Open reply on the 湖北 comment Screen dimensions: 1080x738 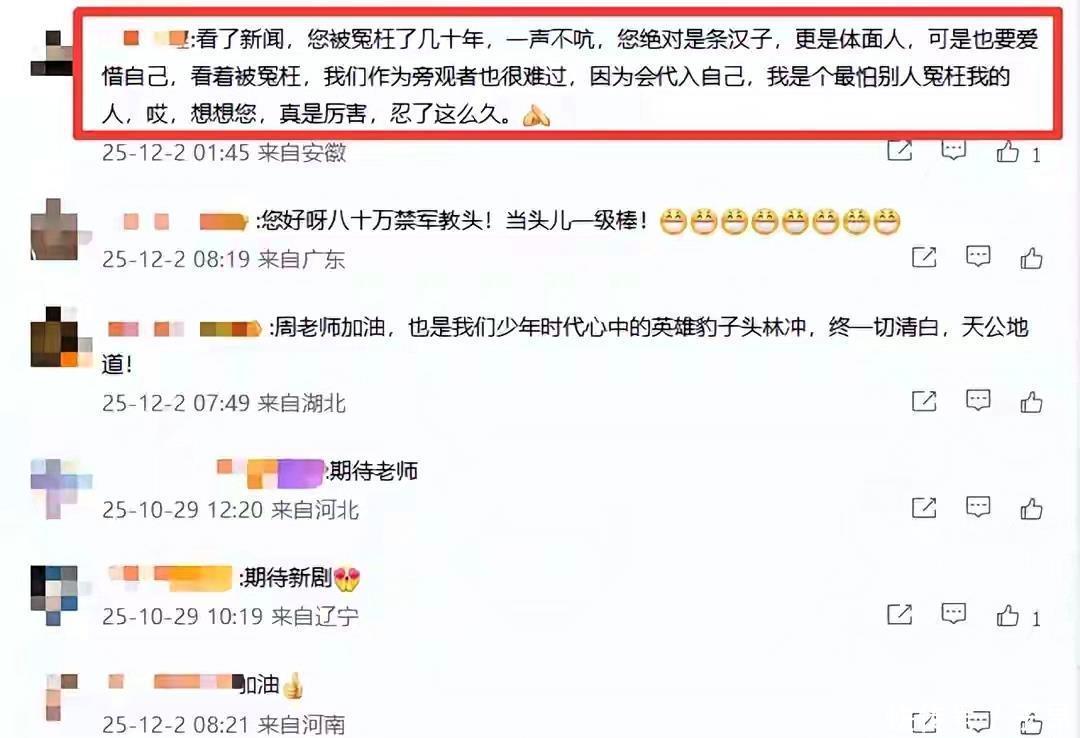click(978, 400)
